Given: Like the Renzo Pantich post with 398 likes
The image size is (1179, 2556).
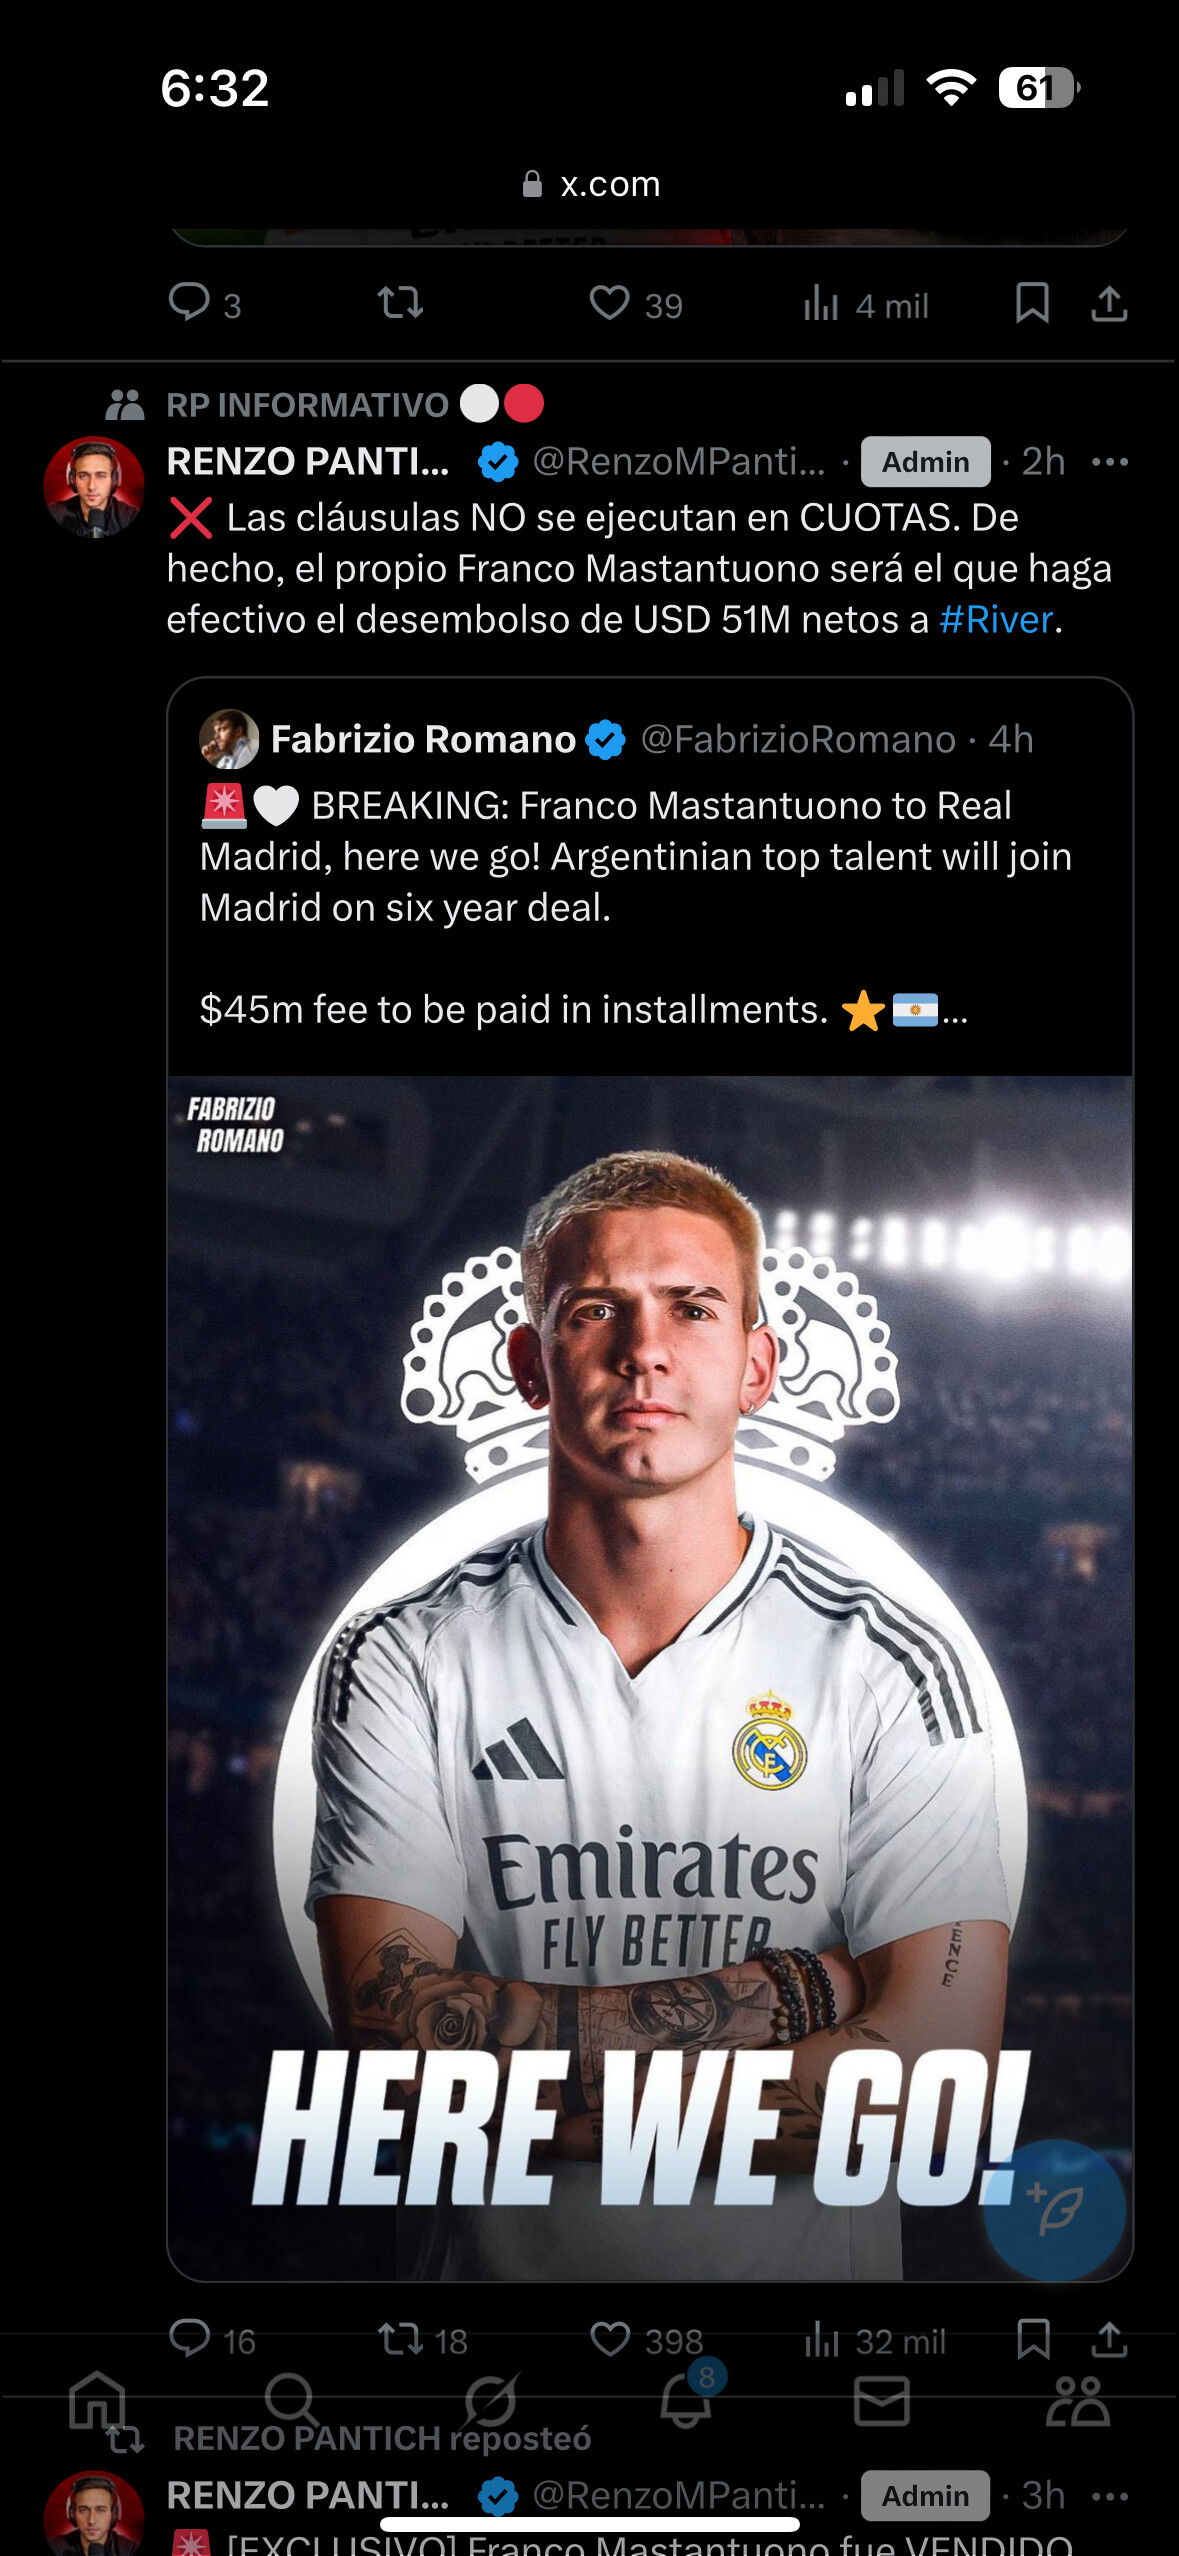Looking at the screenshot, I should [x=646, y=2340].
